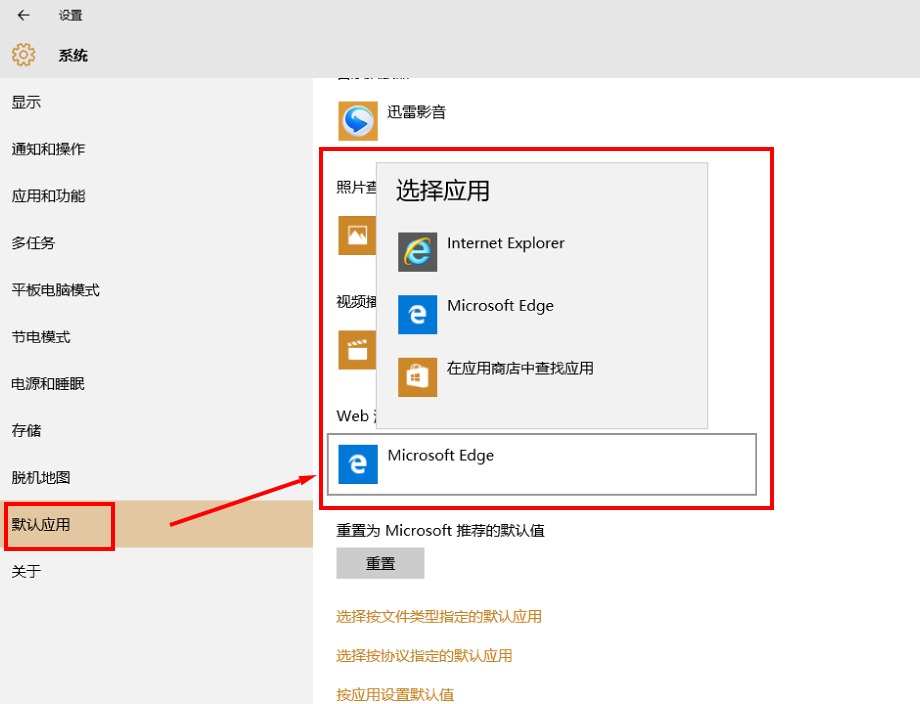920x704 pixels.
Task: Open 存储 settings section
Action: 156,431
